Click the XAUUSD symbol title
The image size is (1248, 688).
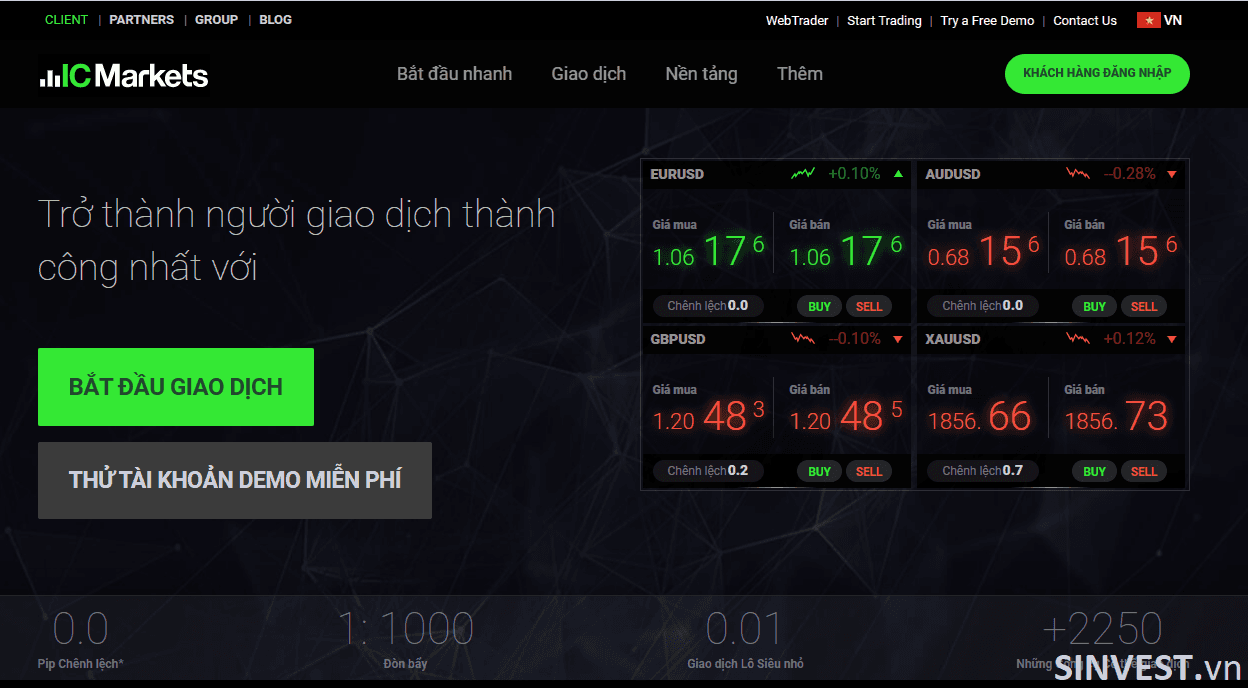click(953, 339)
